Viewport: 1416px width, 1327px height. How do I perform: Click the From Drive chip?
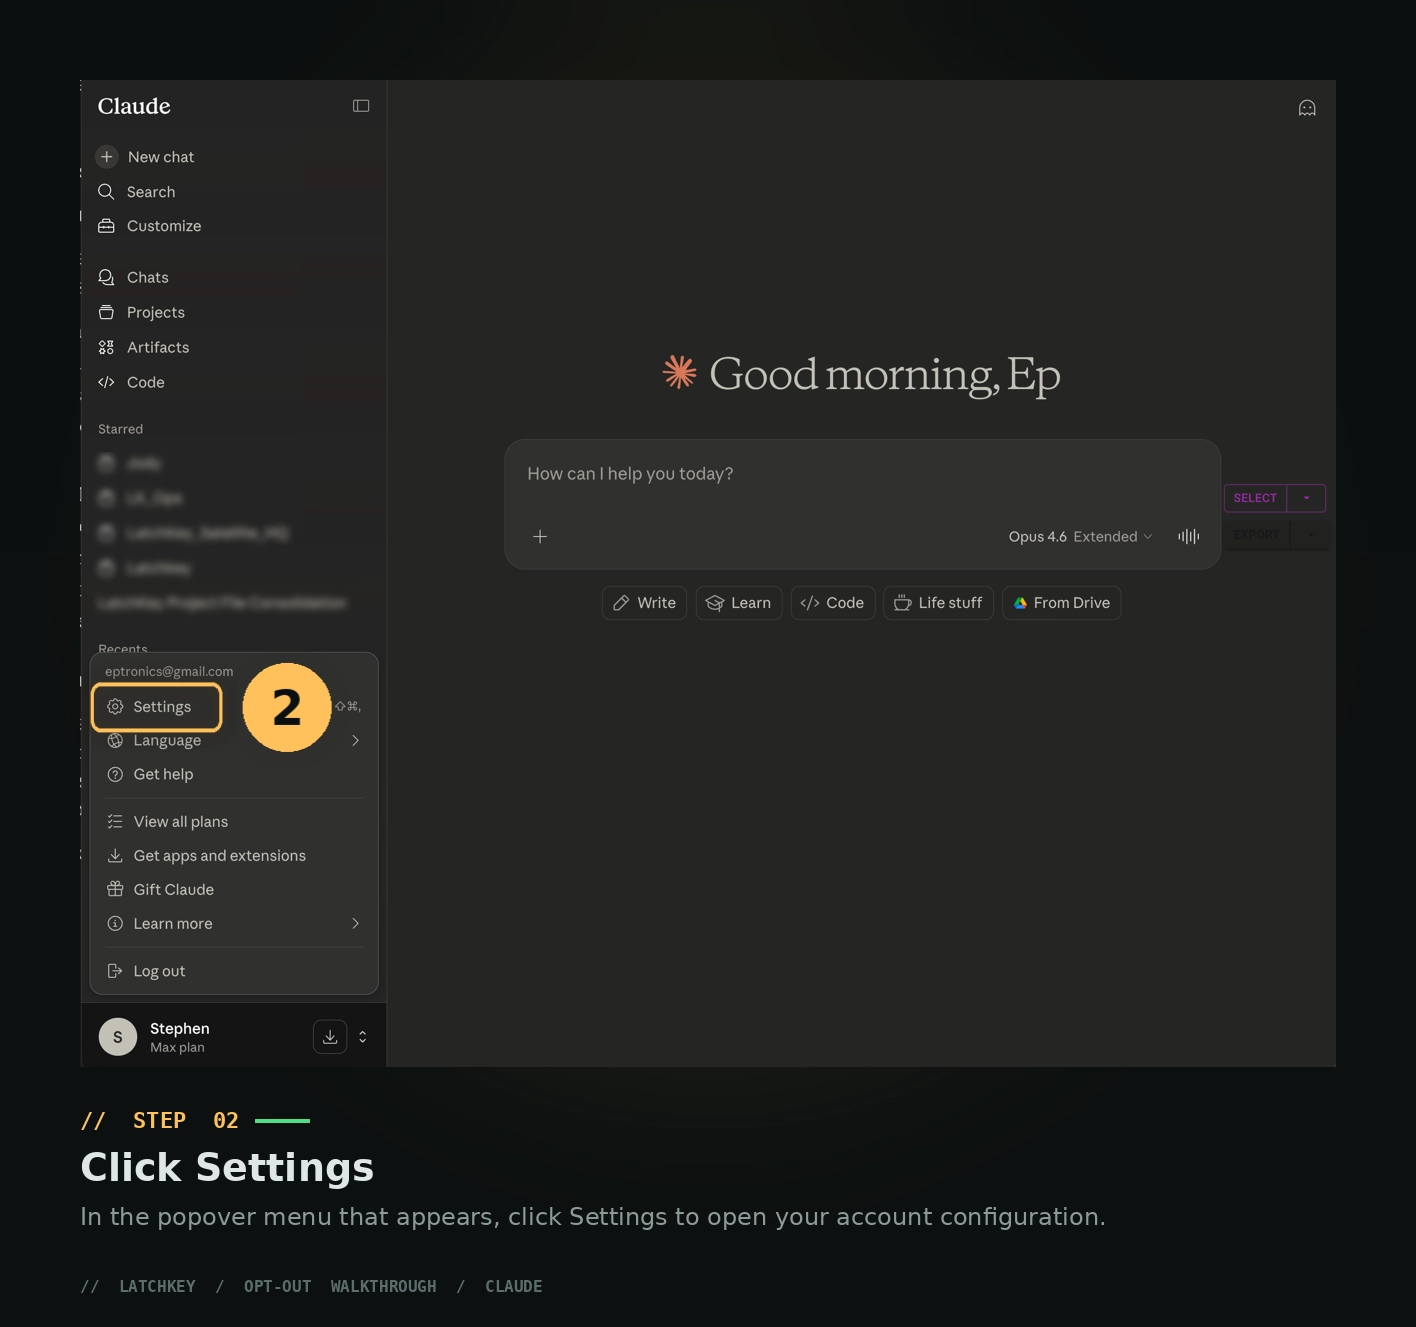[x=1061, y=603]
